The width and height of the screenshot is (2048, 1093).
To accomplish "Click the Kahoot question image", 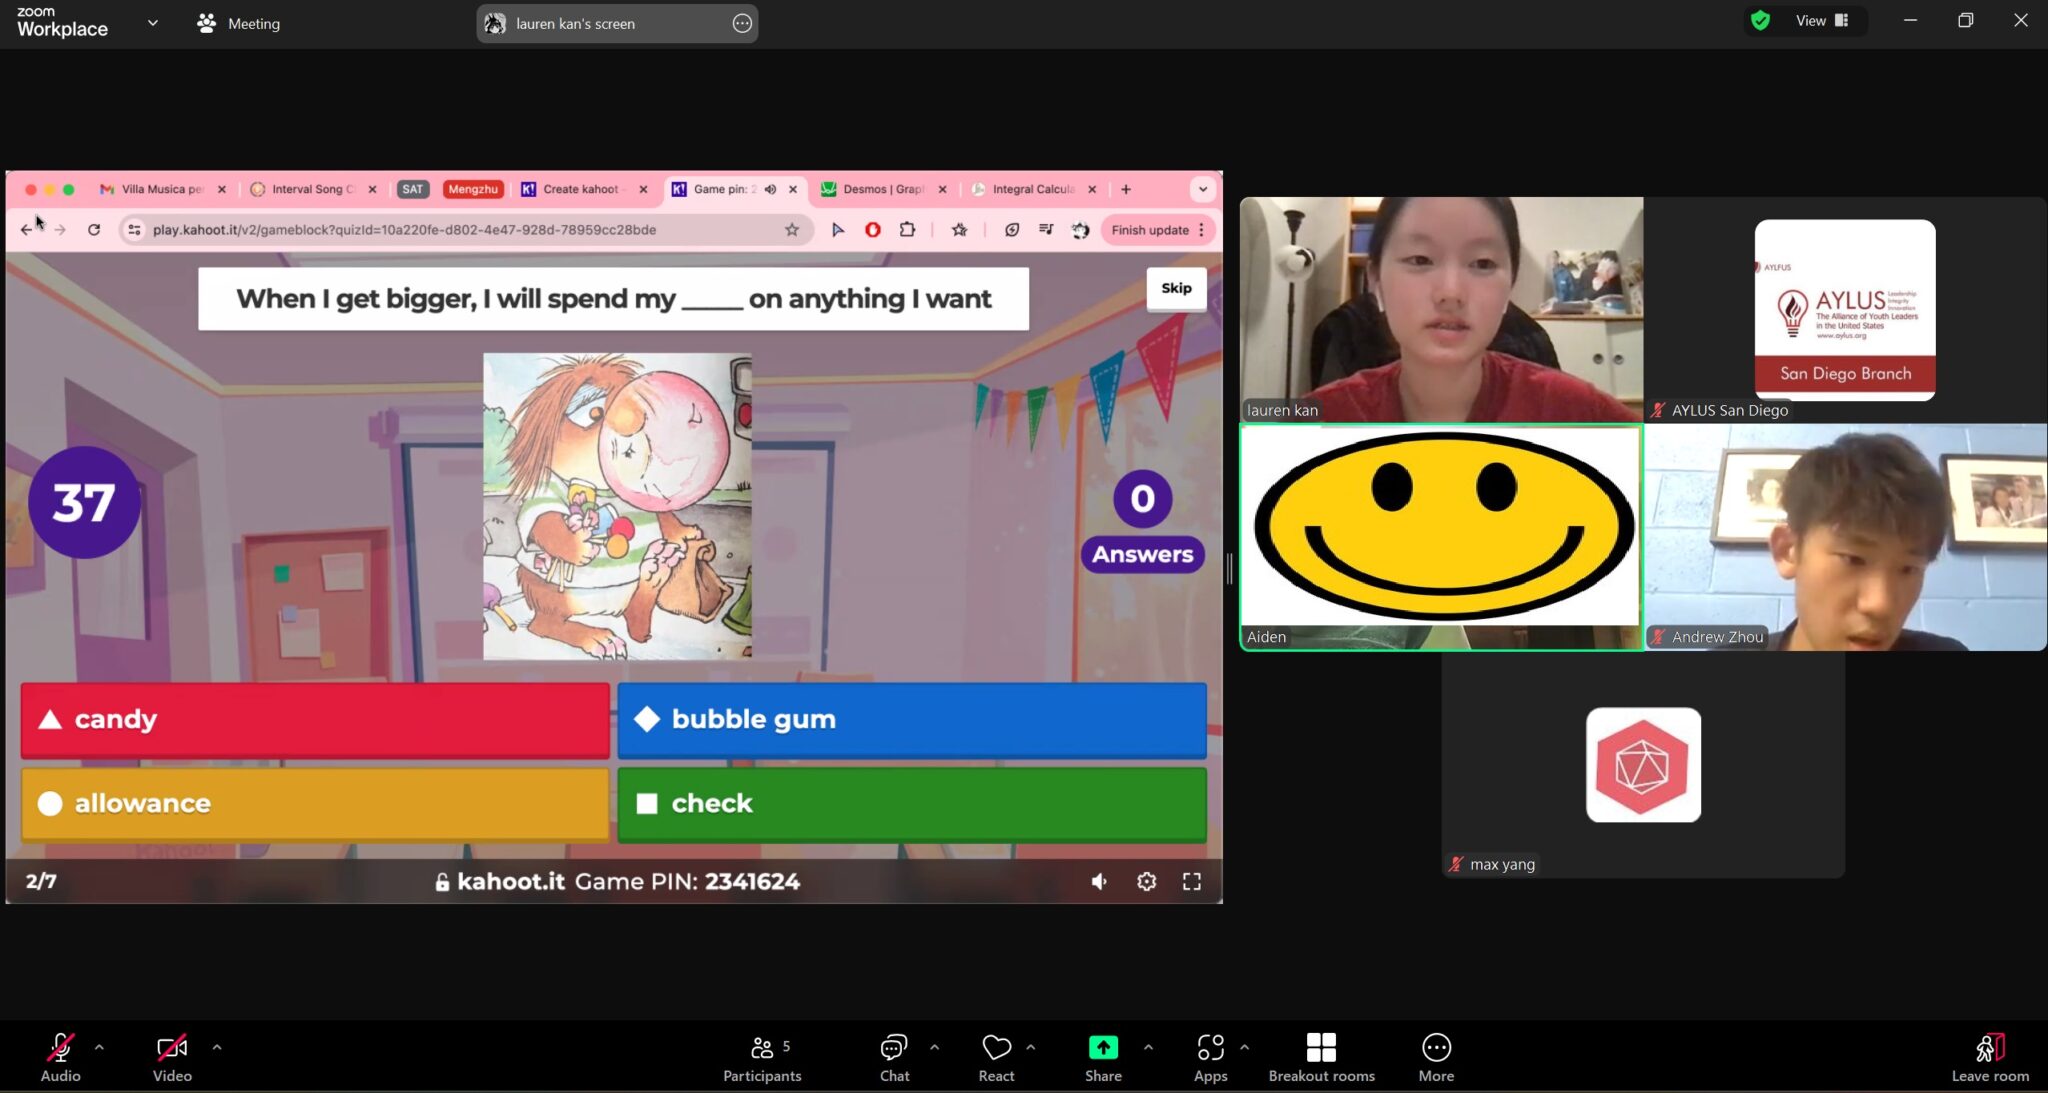I will (617, 506).
